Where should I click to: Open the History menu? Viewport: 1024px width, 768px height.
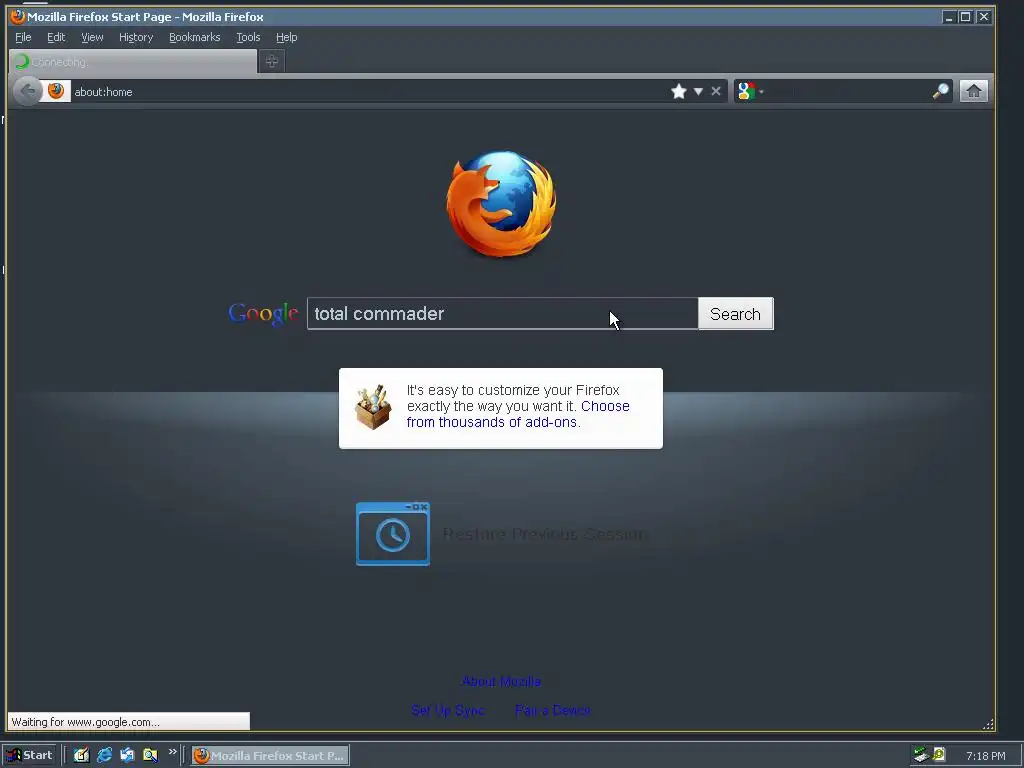(x=136, y=37)
